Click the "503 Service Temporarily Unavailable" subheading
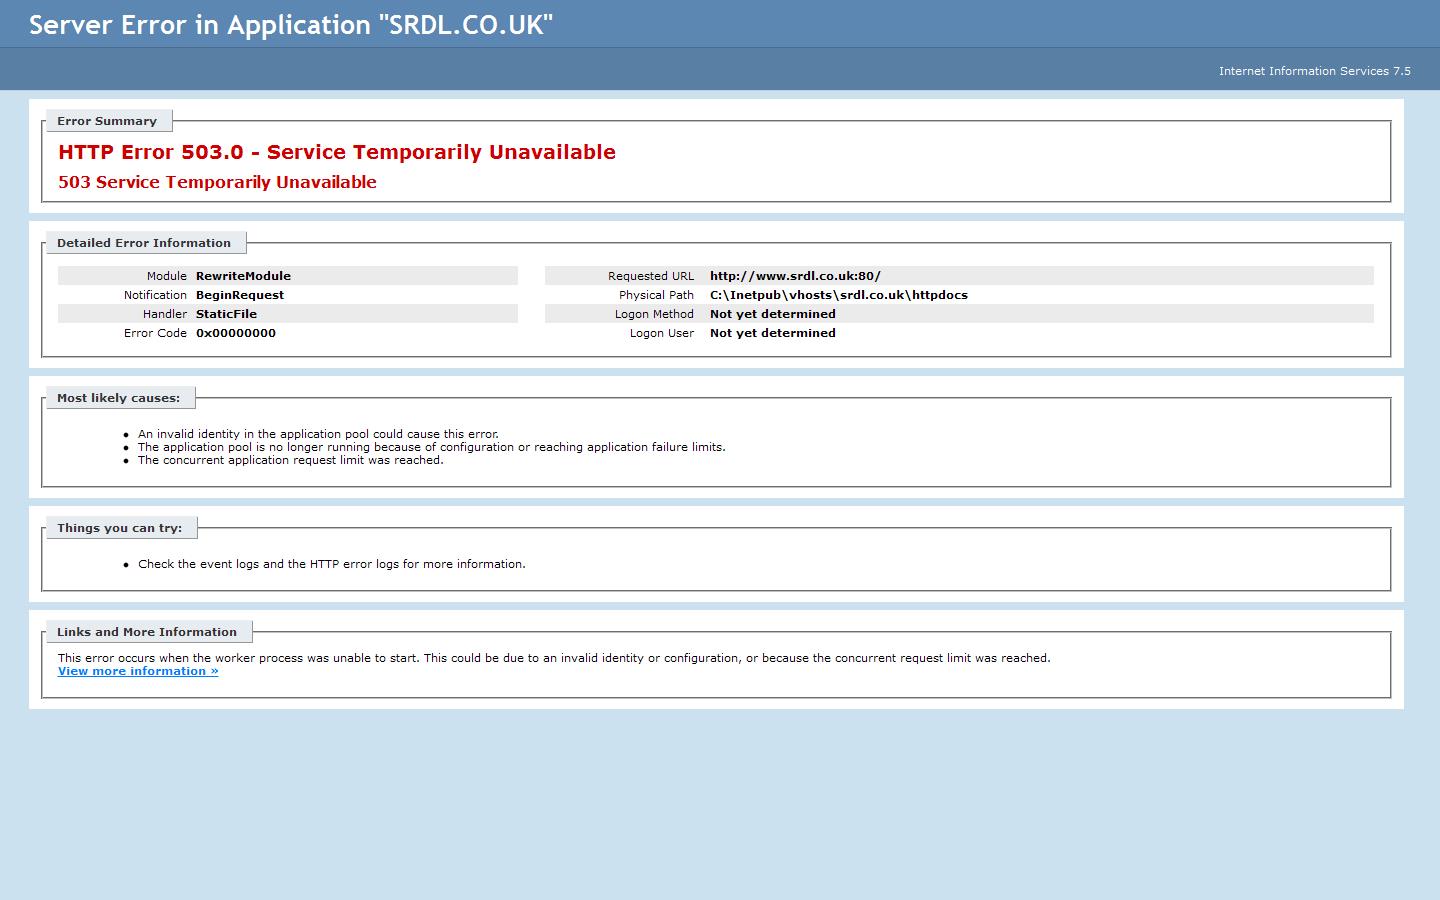This screenshot has width=1440, height=900. [217, 182]
